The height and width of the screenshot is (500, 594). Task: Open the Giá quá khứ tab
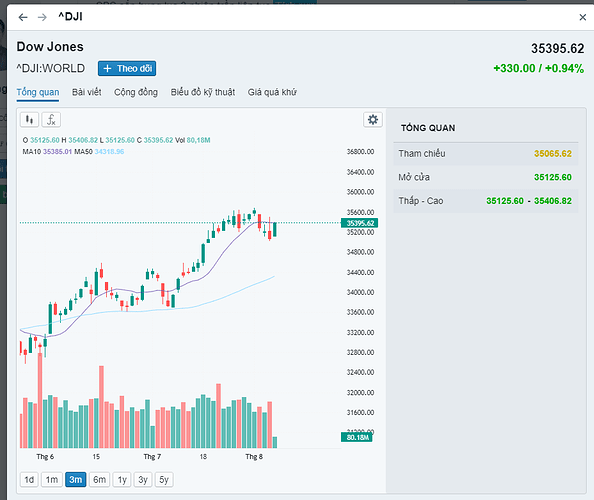coord(272,92)
